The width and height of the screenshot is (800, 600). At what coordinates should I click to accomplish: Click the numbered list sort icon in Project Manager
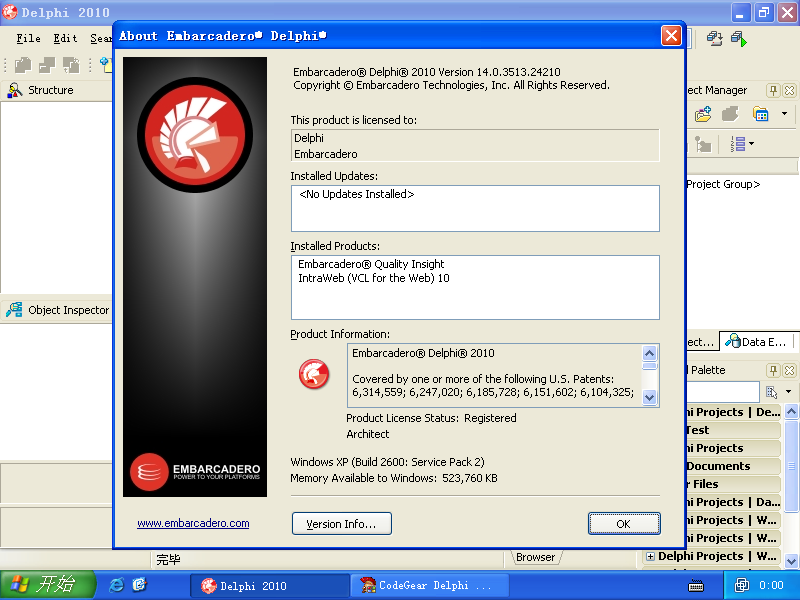[x=738, y=145]
